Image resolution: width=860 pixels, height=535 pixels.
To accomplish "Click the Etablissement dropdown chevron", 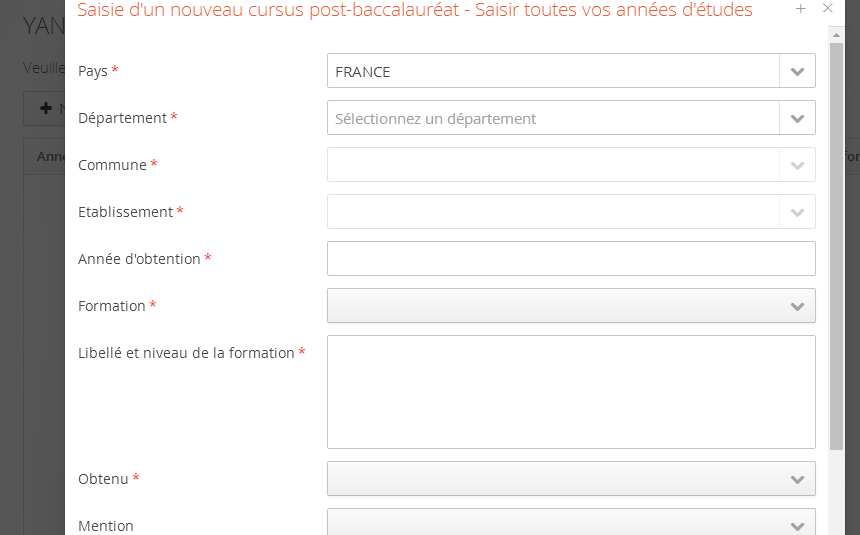I will pyautogui.click(x=797, y=212).
